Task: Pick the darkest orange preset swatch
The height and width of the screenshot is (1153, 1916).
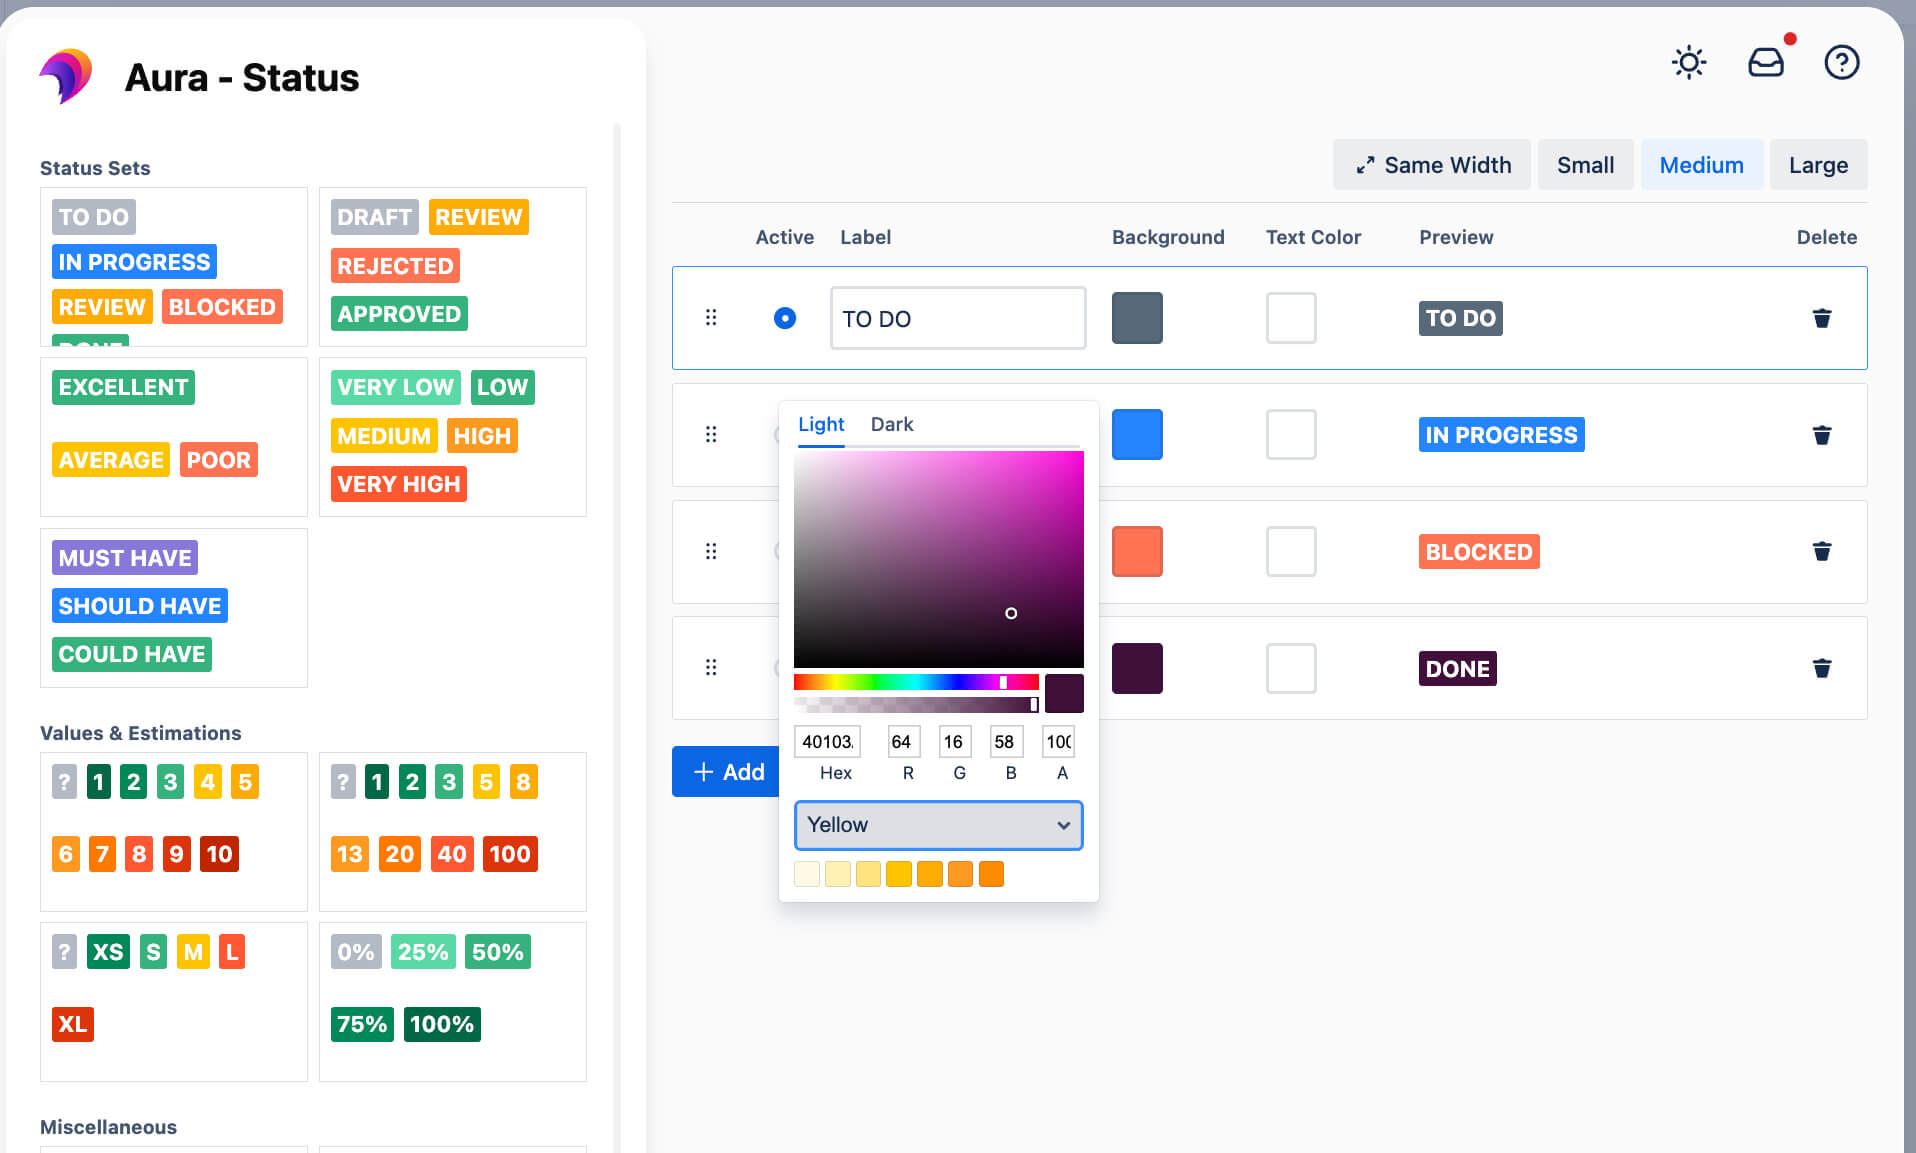Action: (x=991, y=873)
